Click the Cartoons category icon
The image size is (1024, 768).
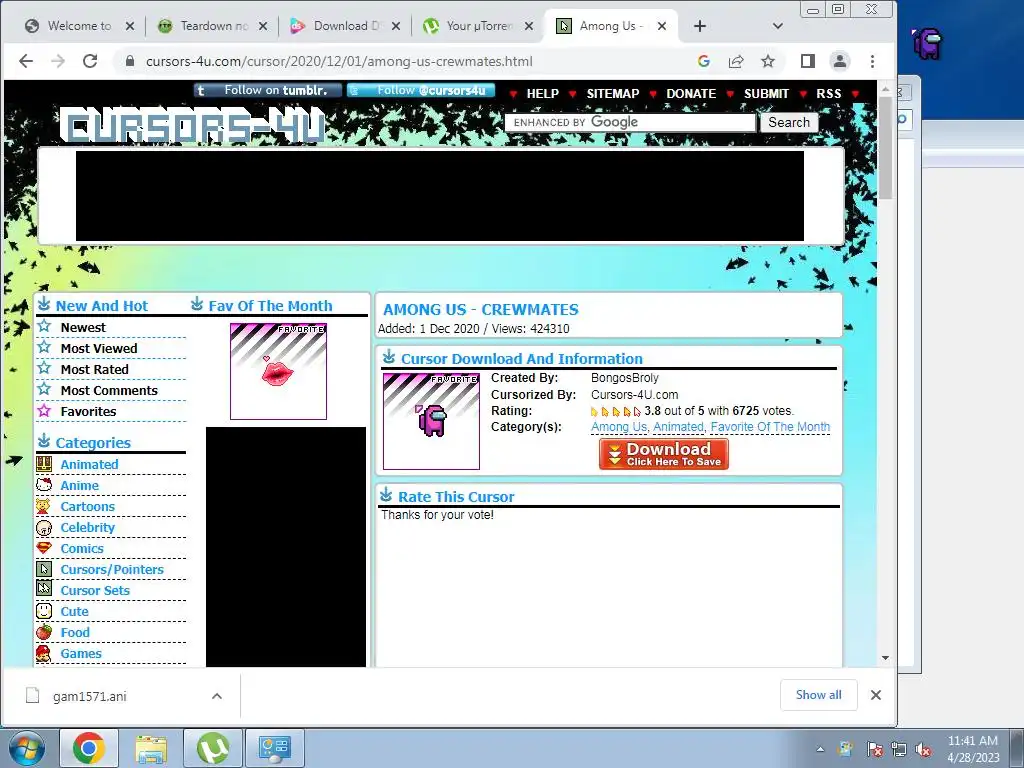pos(44,506)
